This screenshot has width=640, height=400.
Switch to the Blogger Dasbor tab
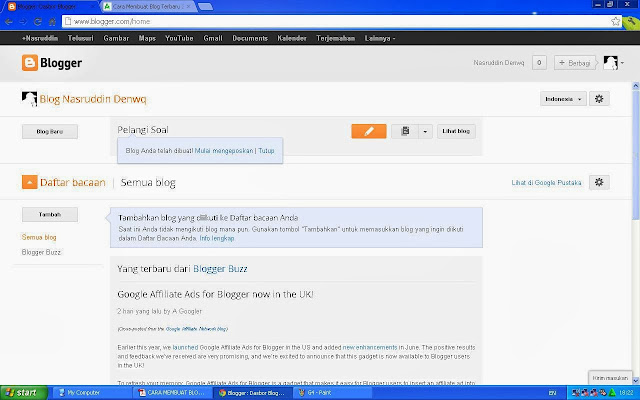pos(50,7)
